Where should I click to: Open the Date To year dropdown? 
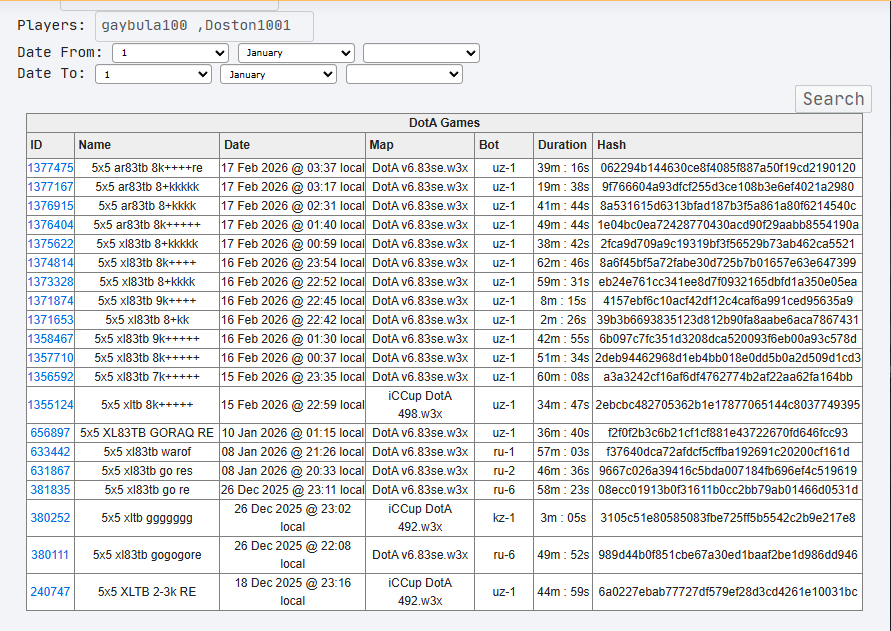[x=404, y=74]
